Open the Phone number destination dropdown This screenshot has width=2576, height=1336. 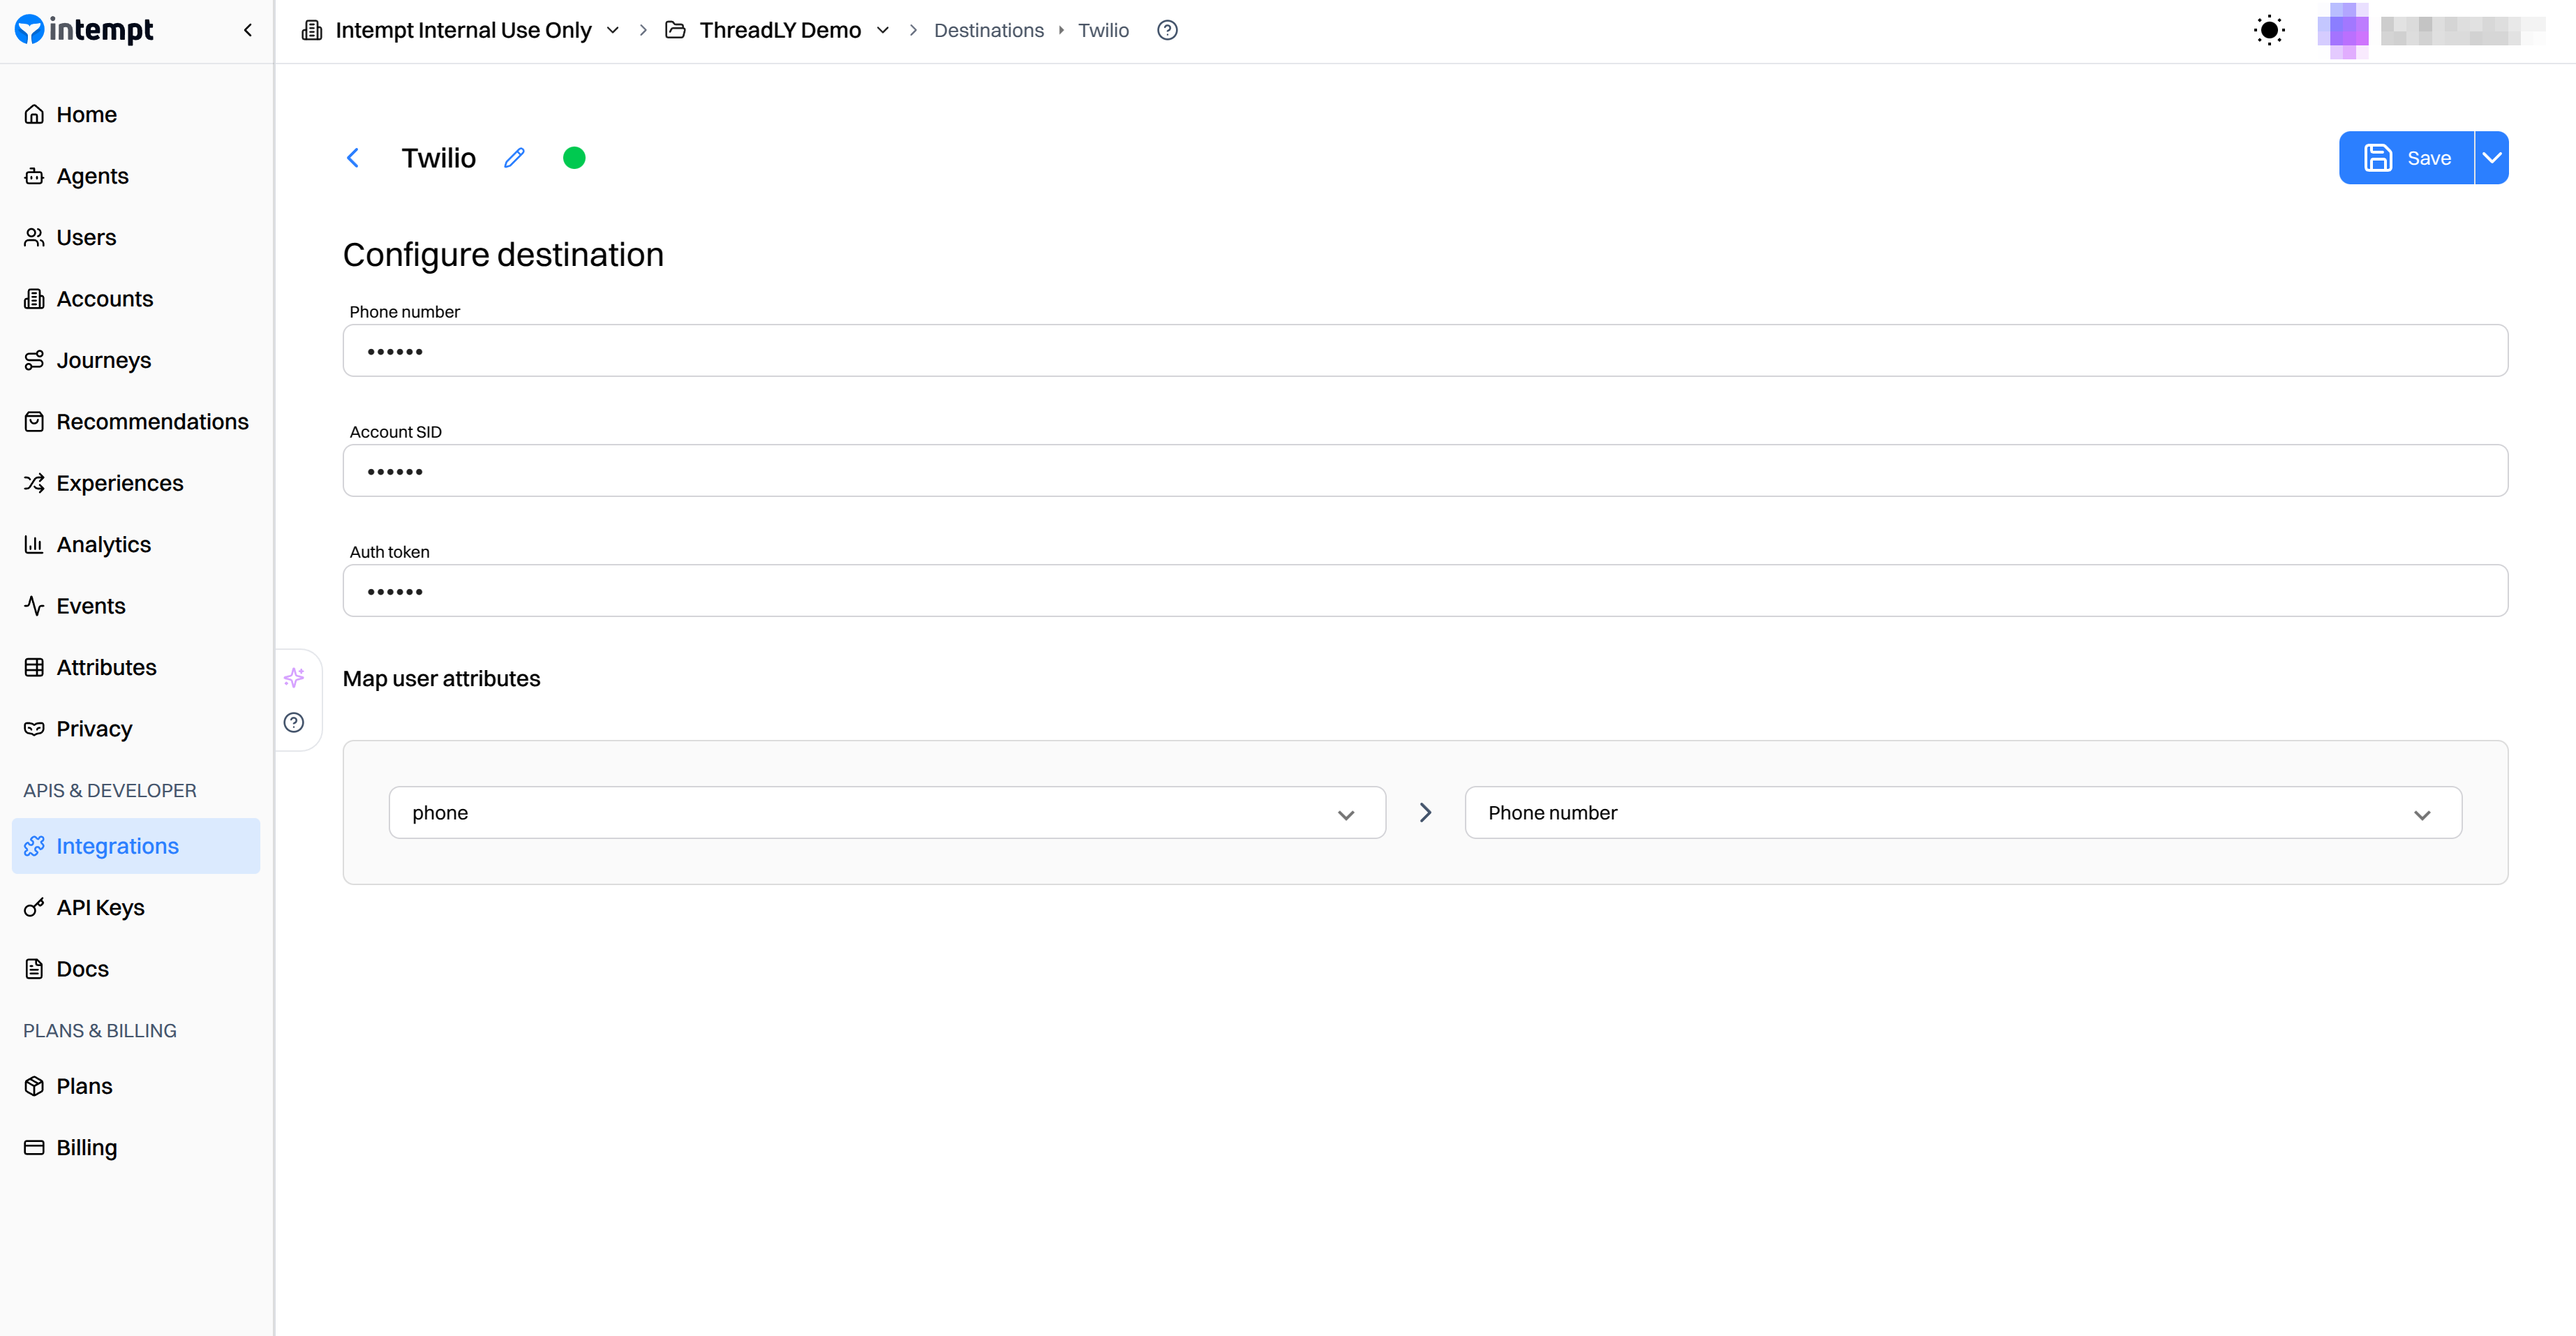tap(1963, 812)
